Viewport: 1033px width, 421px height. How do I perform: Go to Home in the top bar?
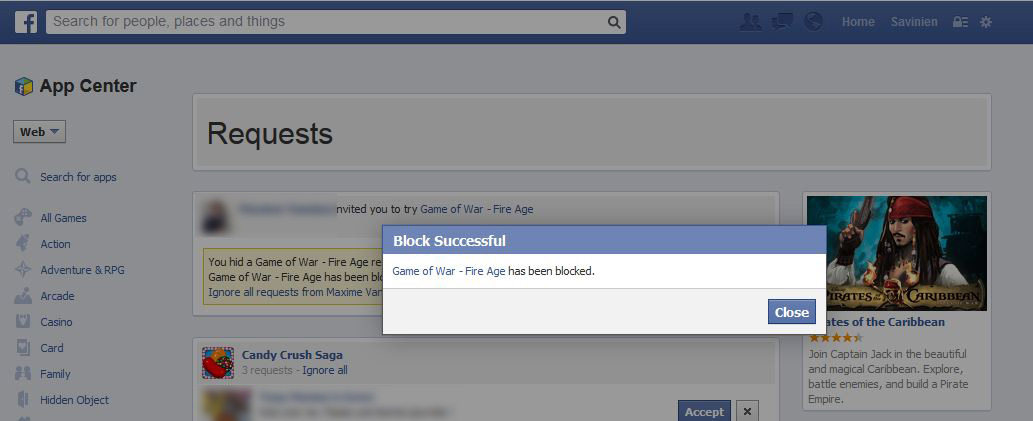858,22
